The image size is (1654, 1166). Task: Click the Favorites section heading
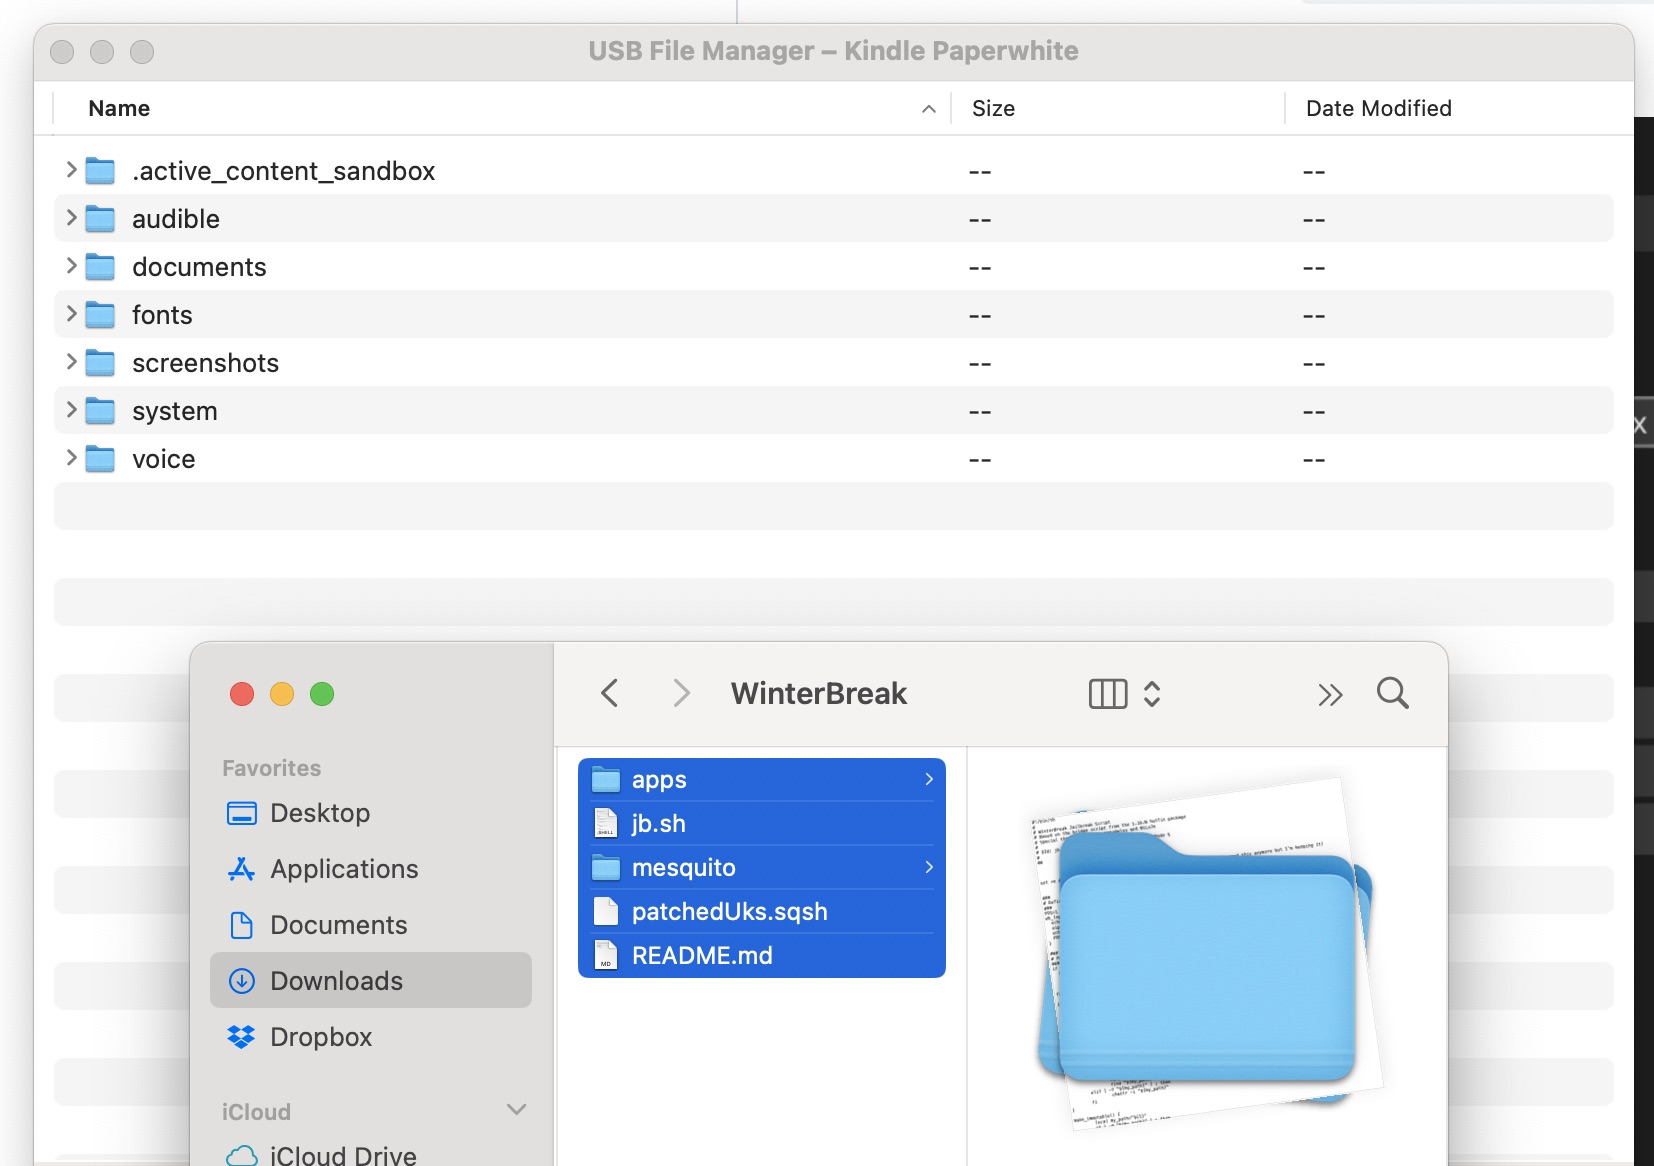point(272,768)
